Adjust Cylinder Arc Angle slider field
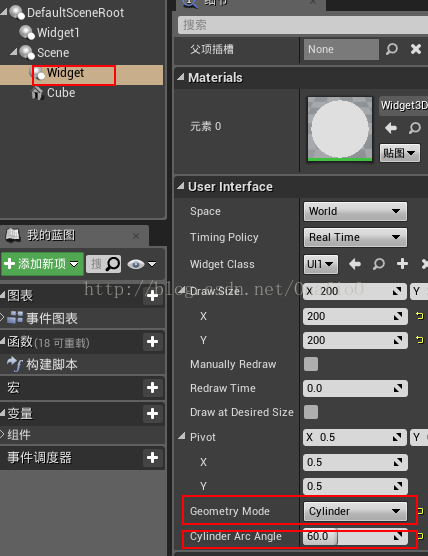 (x=355, y=536)
